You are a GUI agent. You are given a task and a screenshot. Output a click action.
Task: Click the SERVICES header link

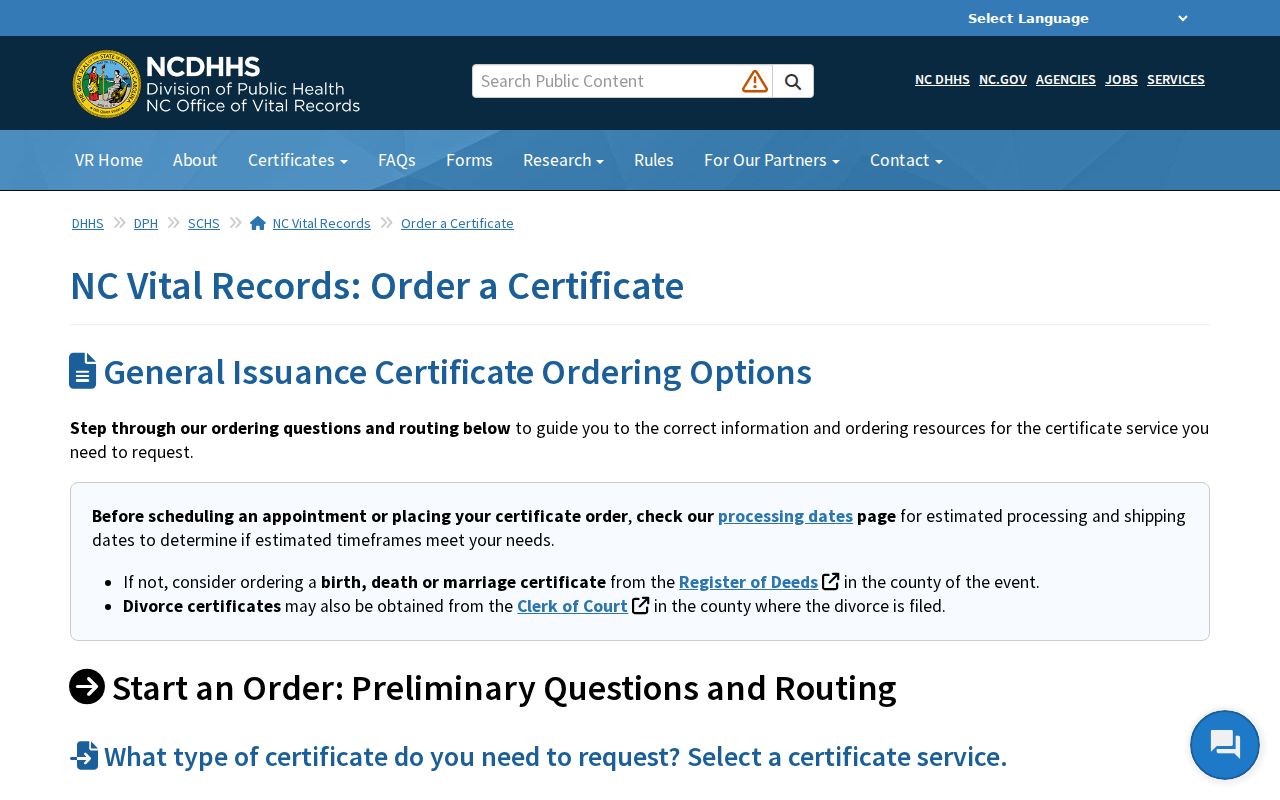(1176, 79)
